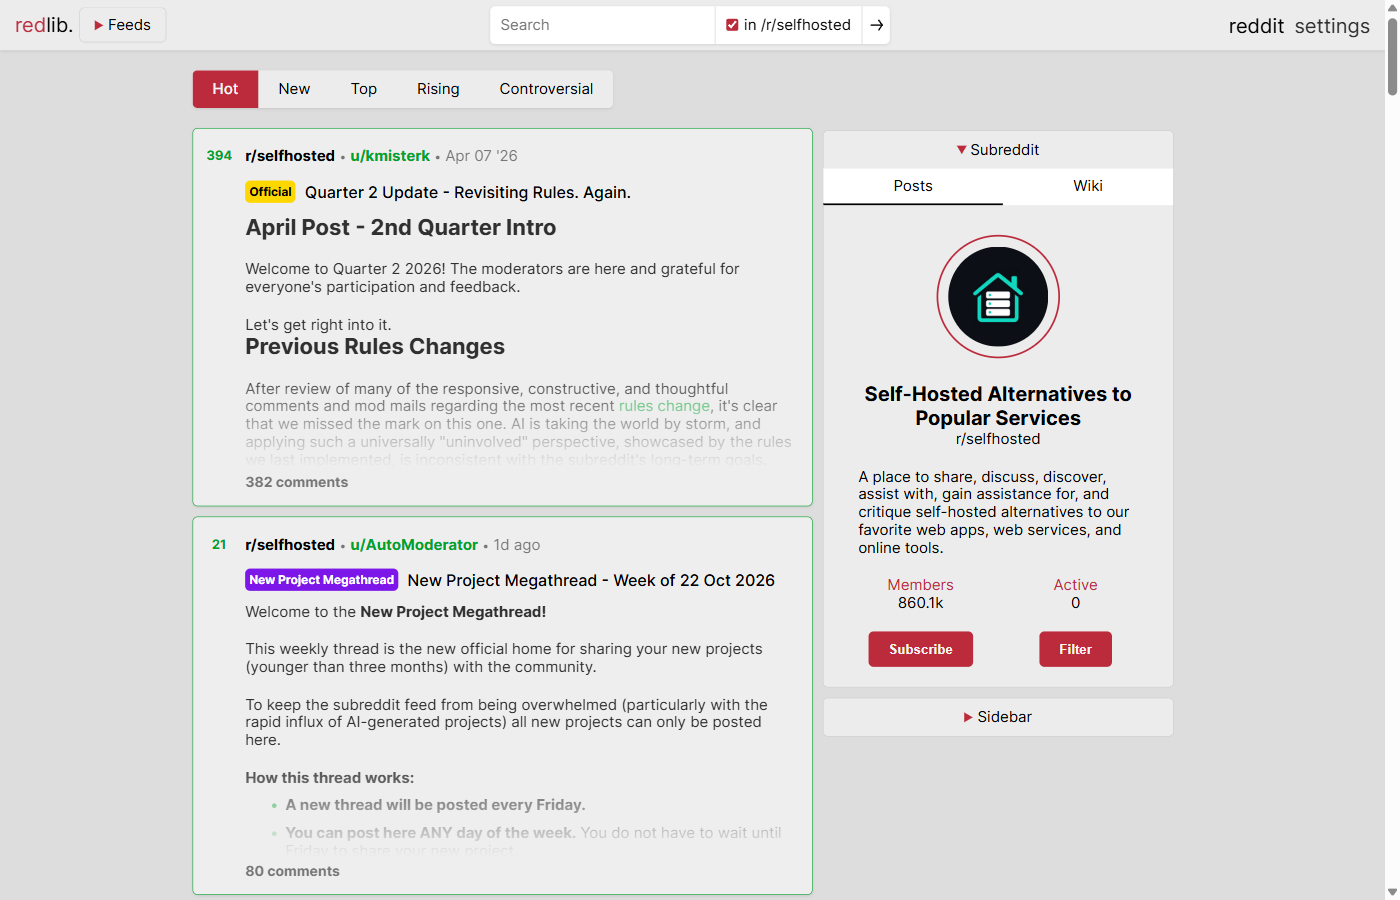Go to the redlib home logo
This screenshot has height=900, width=1400.
(x=44, y=25)
